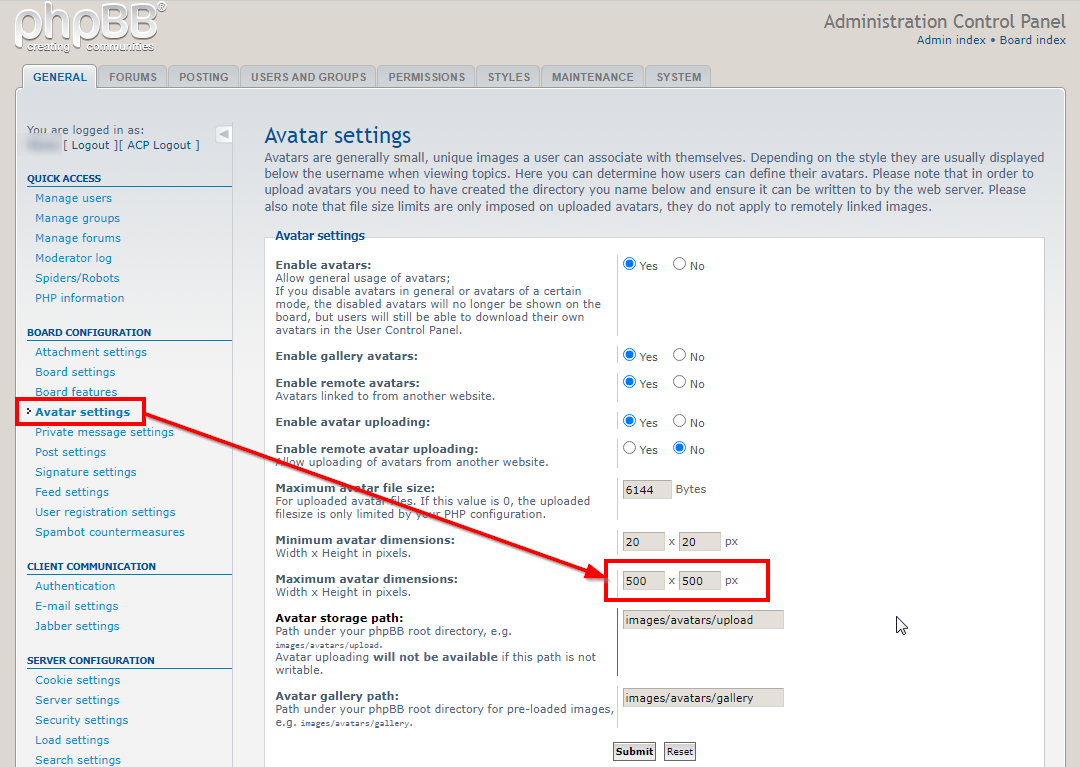Open the General tab

(x=60, y=76)
